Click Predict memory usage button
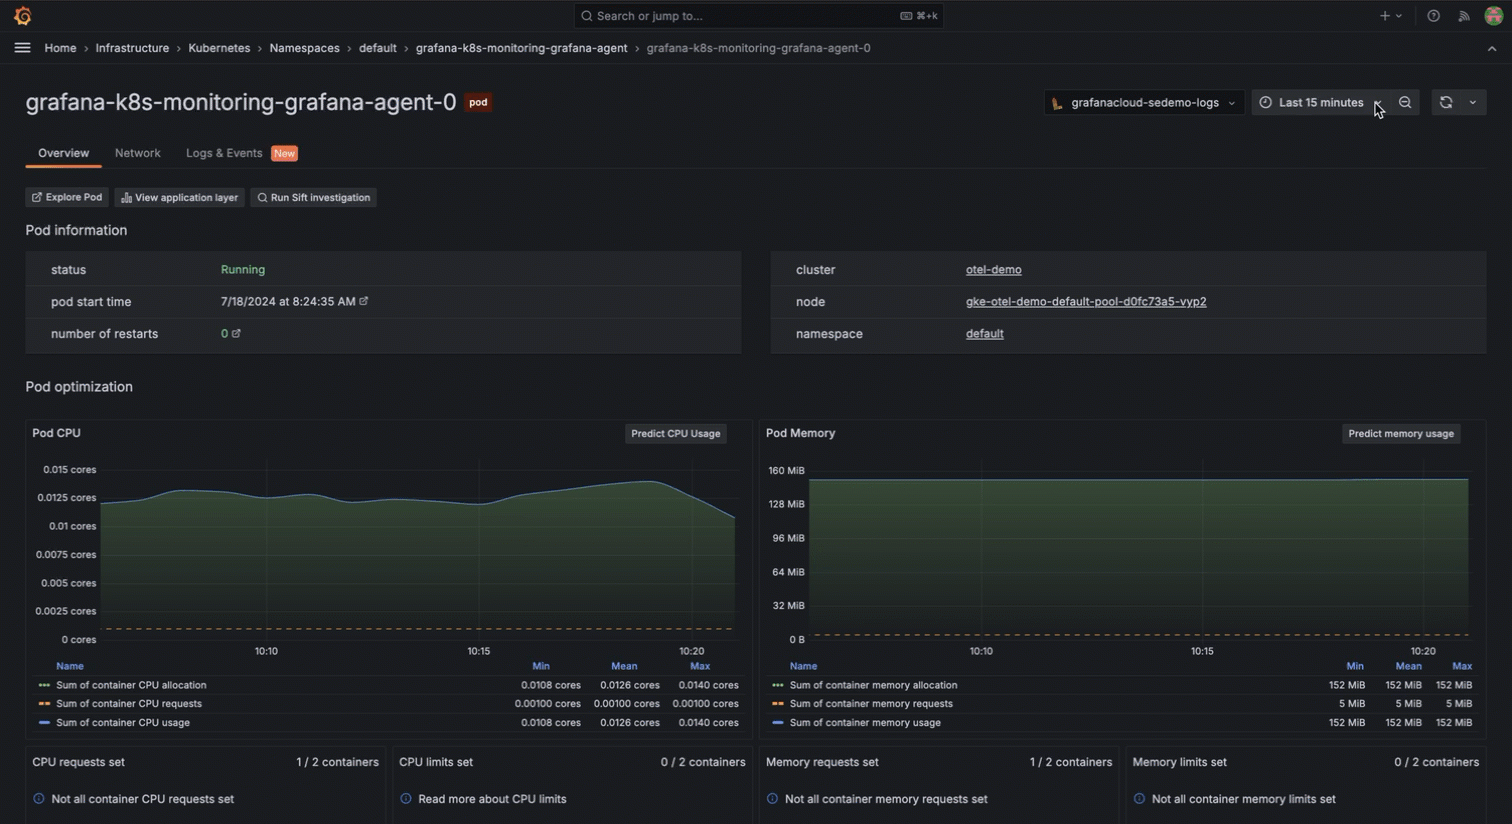The height and width of the screenshot is (824, 1512). (x=1401, y=433)
